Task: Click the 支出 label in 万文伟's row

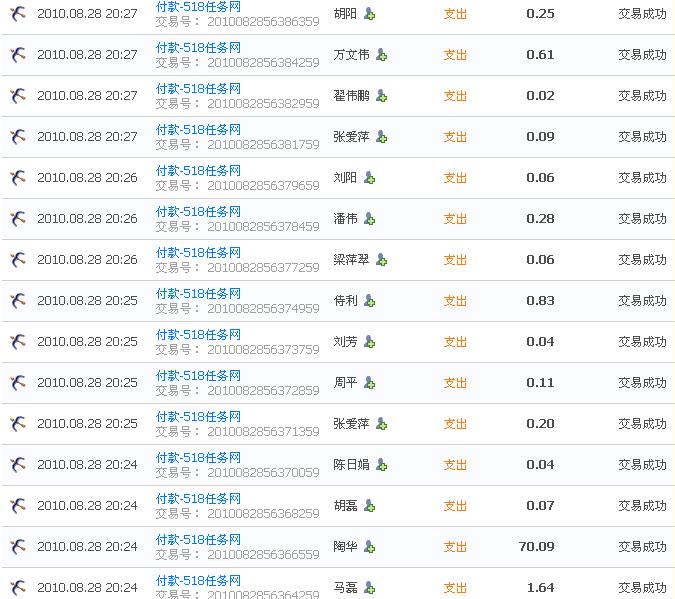Action: (x=455, y=55)
